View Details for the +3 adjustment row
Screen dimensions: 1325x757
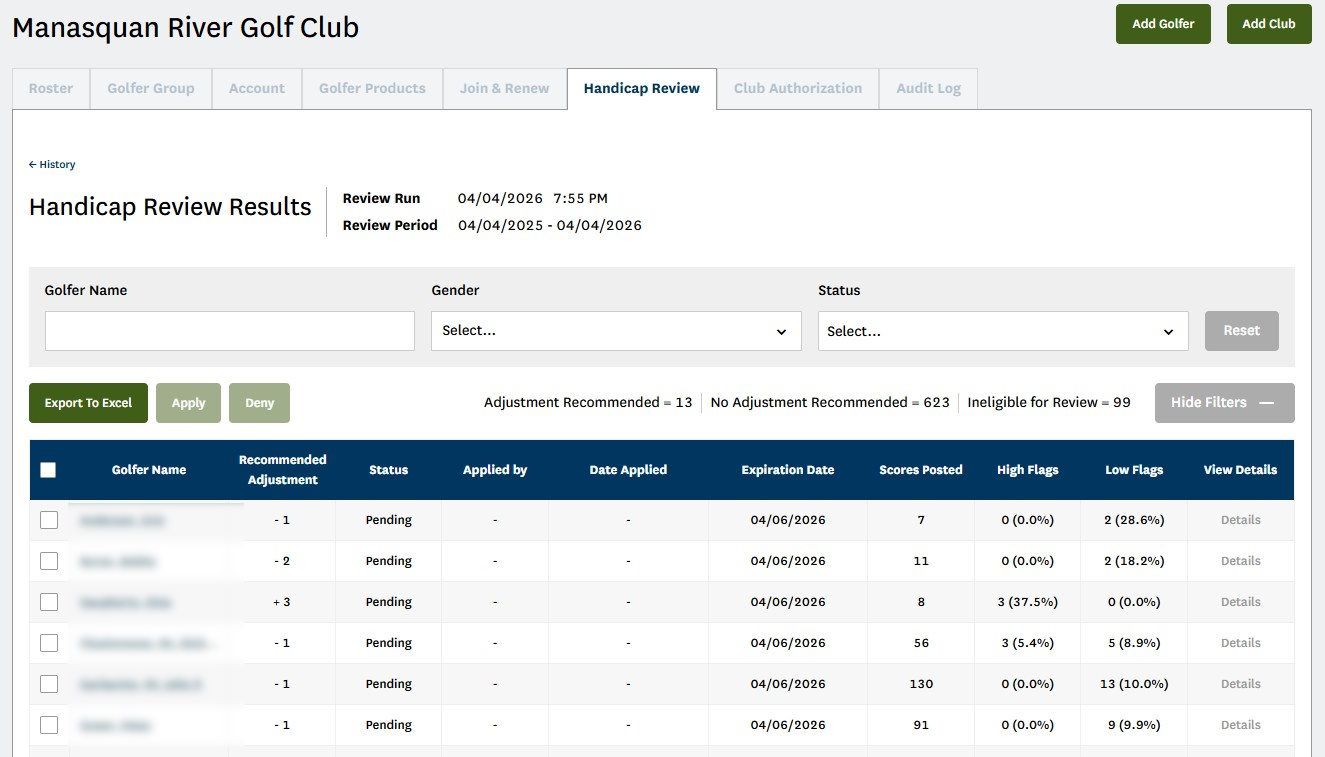coord(1240,602)
